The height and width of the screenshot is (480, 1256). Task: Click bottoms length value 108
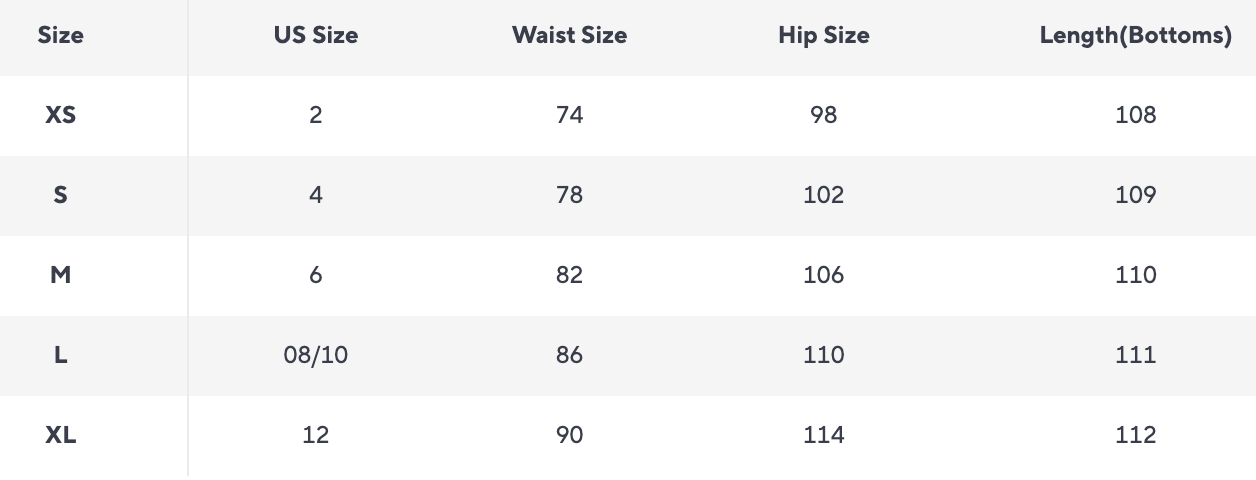[x=1135, y=115]
